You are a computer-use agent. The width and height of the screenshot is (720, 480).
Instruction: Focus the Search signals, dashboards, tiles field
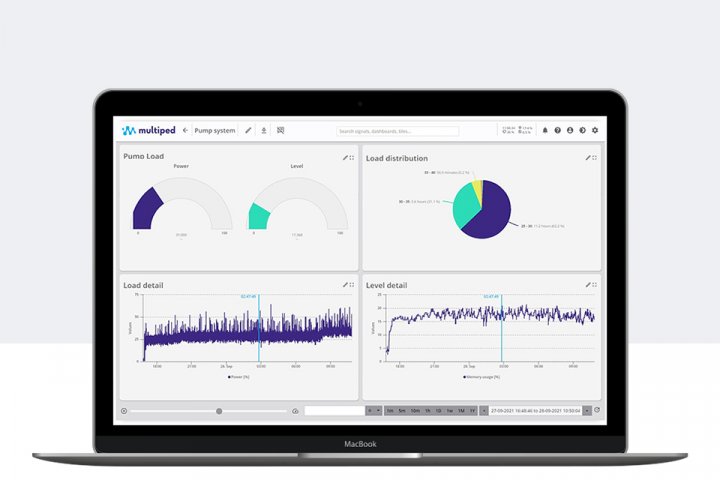point(398,131)
